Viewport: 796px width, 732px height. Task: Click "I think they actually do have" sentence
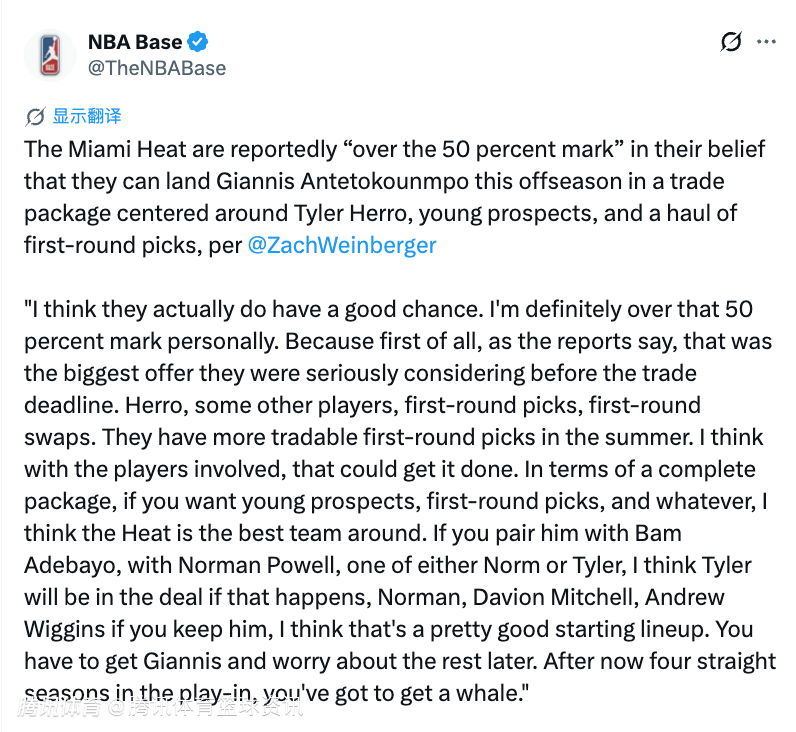pos(160,309)
